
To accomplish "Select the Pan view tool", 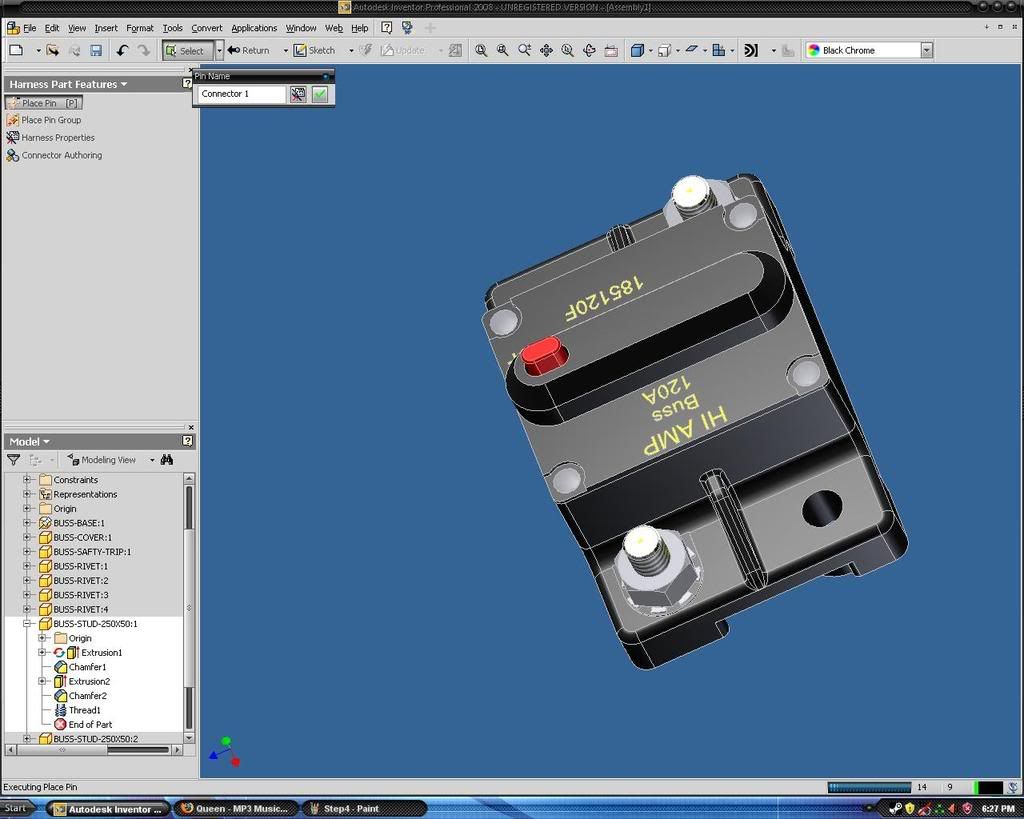I will click(546, 50).
